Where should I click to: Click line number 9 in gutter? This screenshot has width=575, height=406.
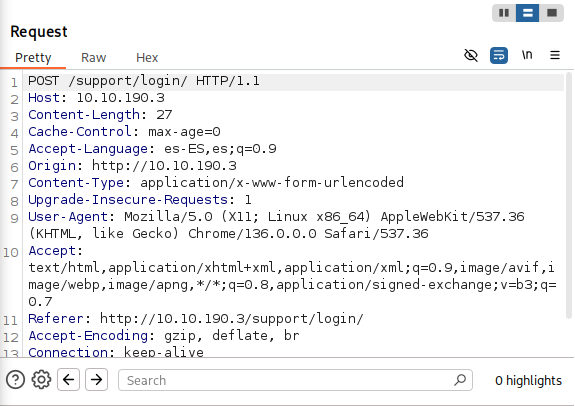click(14, 219)
